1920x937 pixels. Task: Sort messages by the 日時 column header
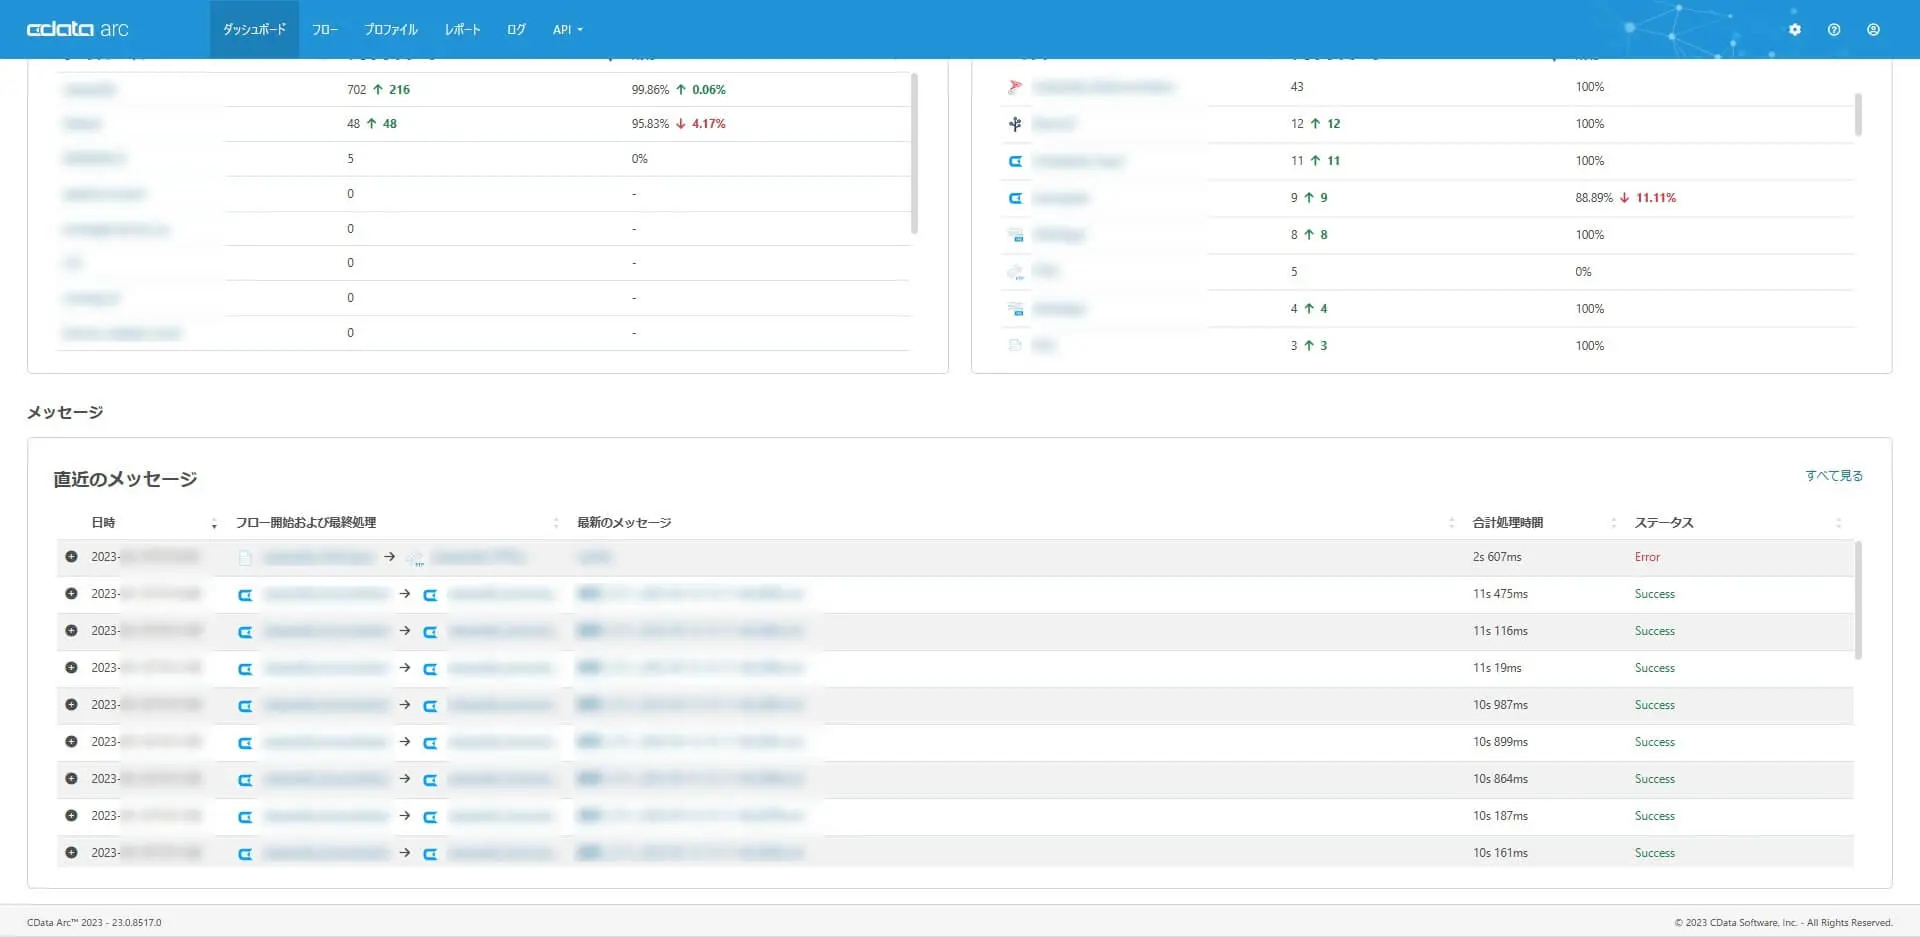coord(103,523)
